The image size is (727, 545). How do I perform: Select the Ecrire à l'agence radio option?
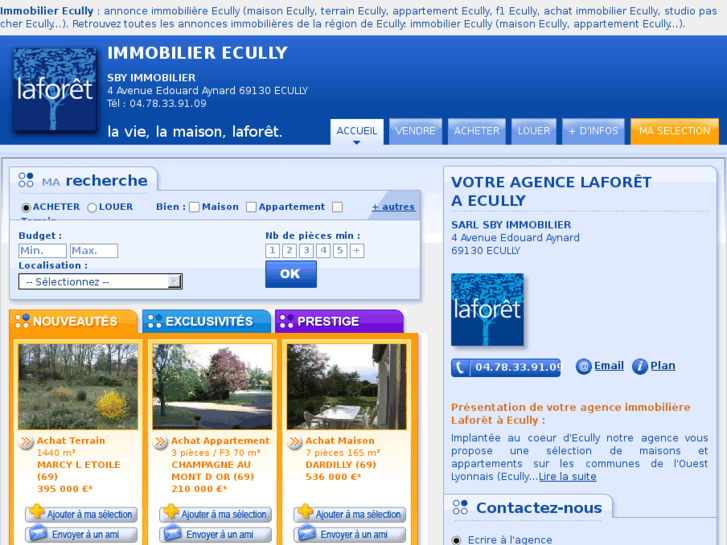pos(457,540)
